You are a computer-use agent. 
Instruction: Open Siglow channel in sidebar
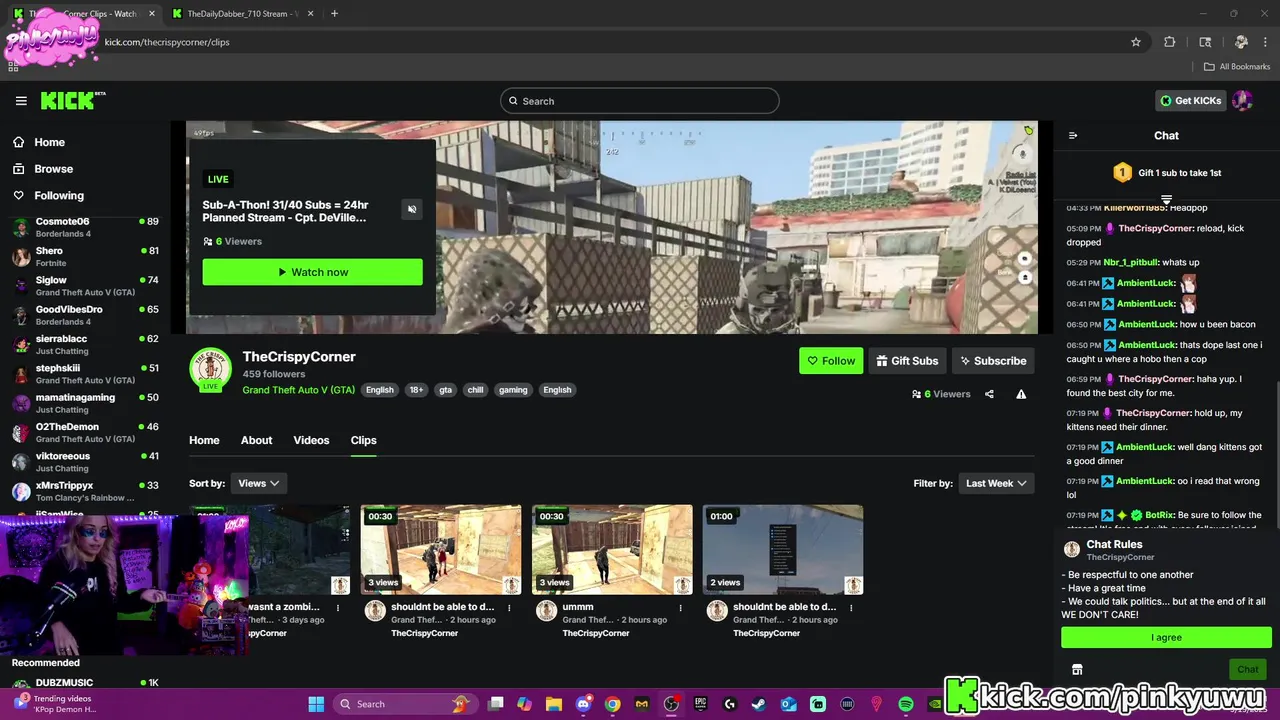click(85, 286)
